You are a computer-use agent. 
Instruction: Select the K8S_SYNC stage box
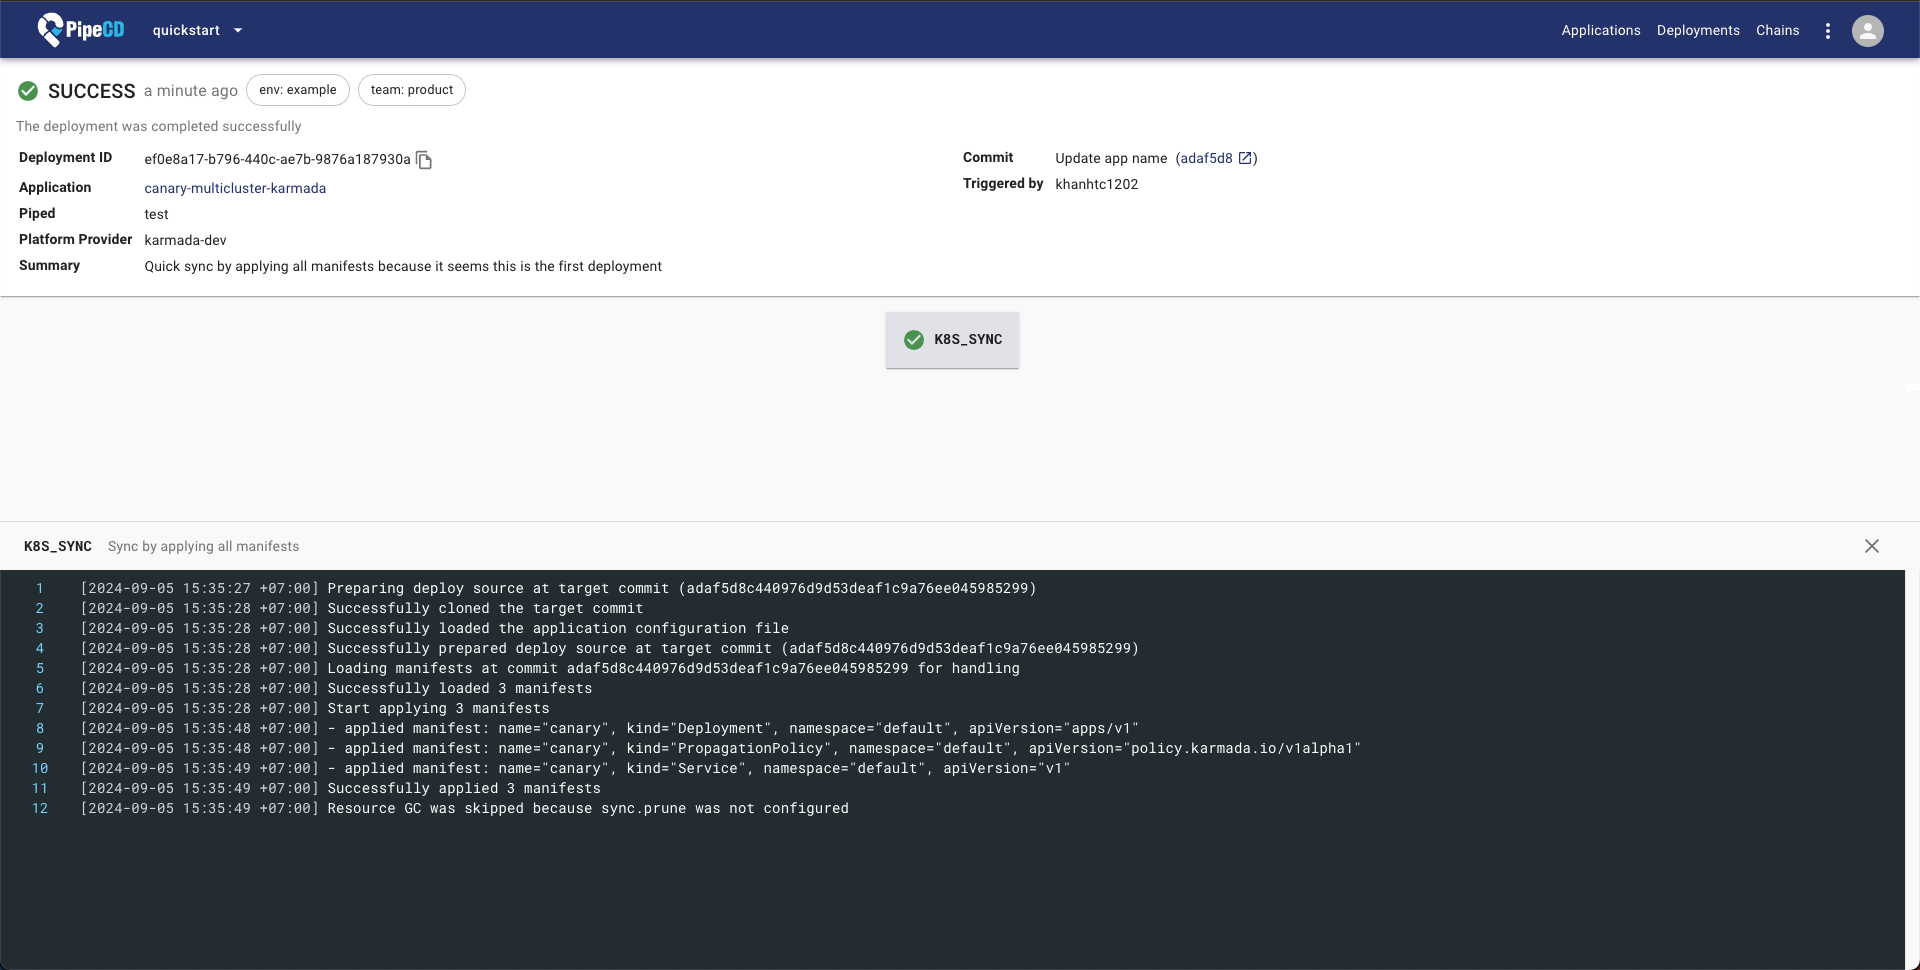tap(952, 340)
